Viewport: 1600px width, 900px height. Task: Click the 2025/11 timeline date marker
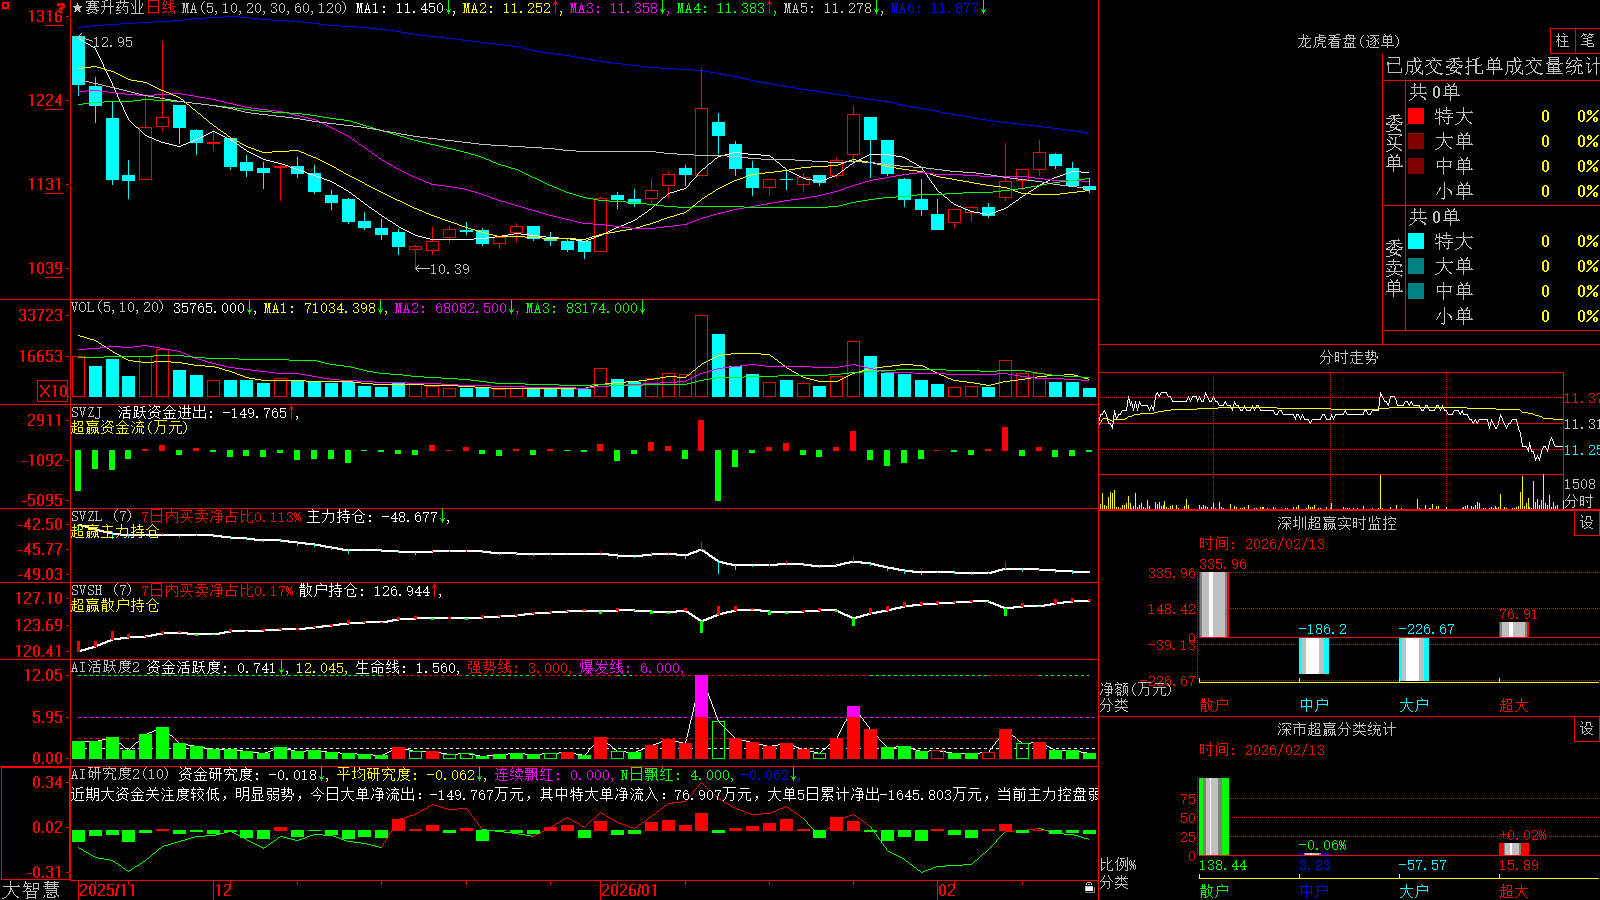[x=107, y=890]
